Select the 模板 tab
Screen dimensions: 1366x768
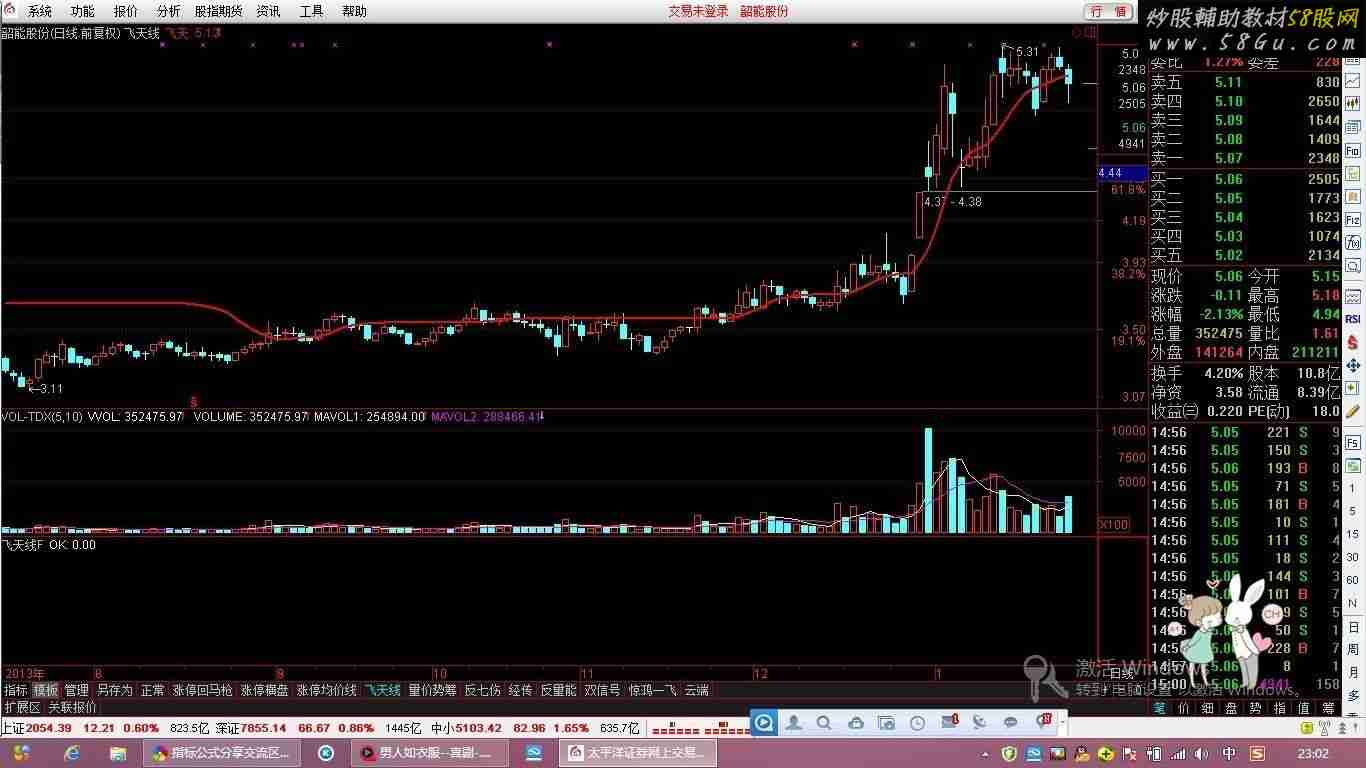coord(45,690)
